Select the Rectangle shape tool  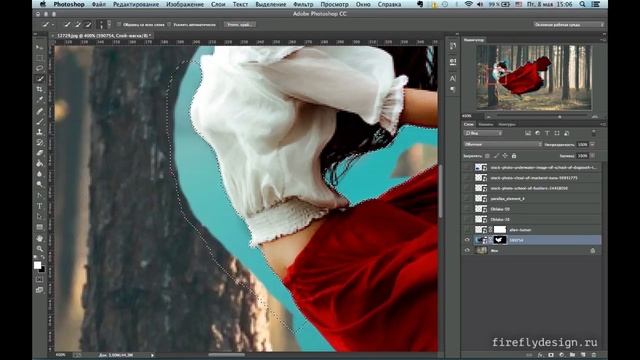(x=40, y=227)
